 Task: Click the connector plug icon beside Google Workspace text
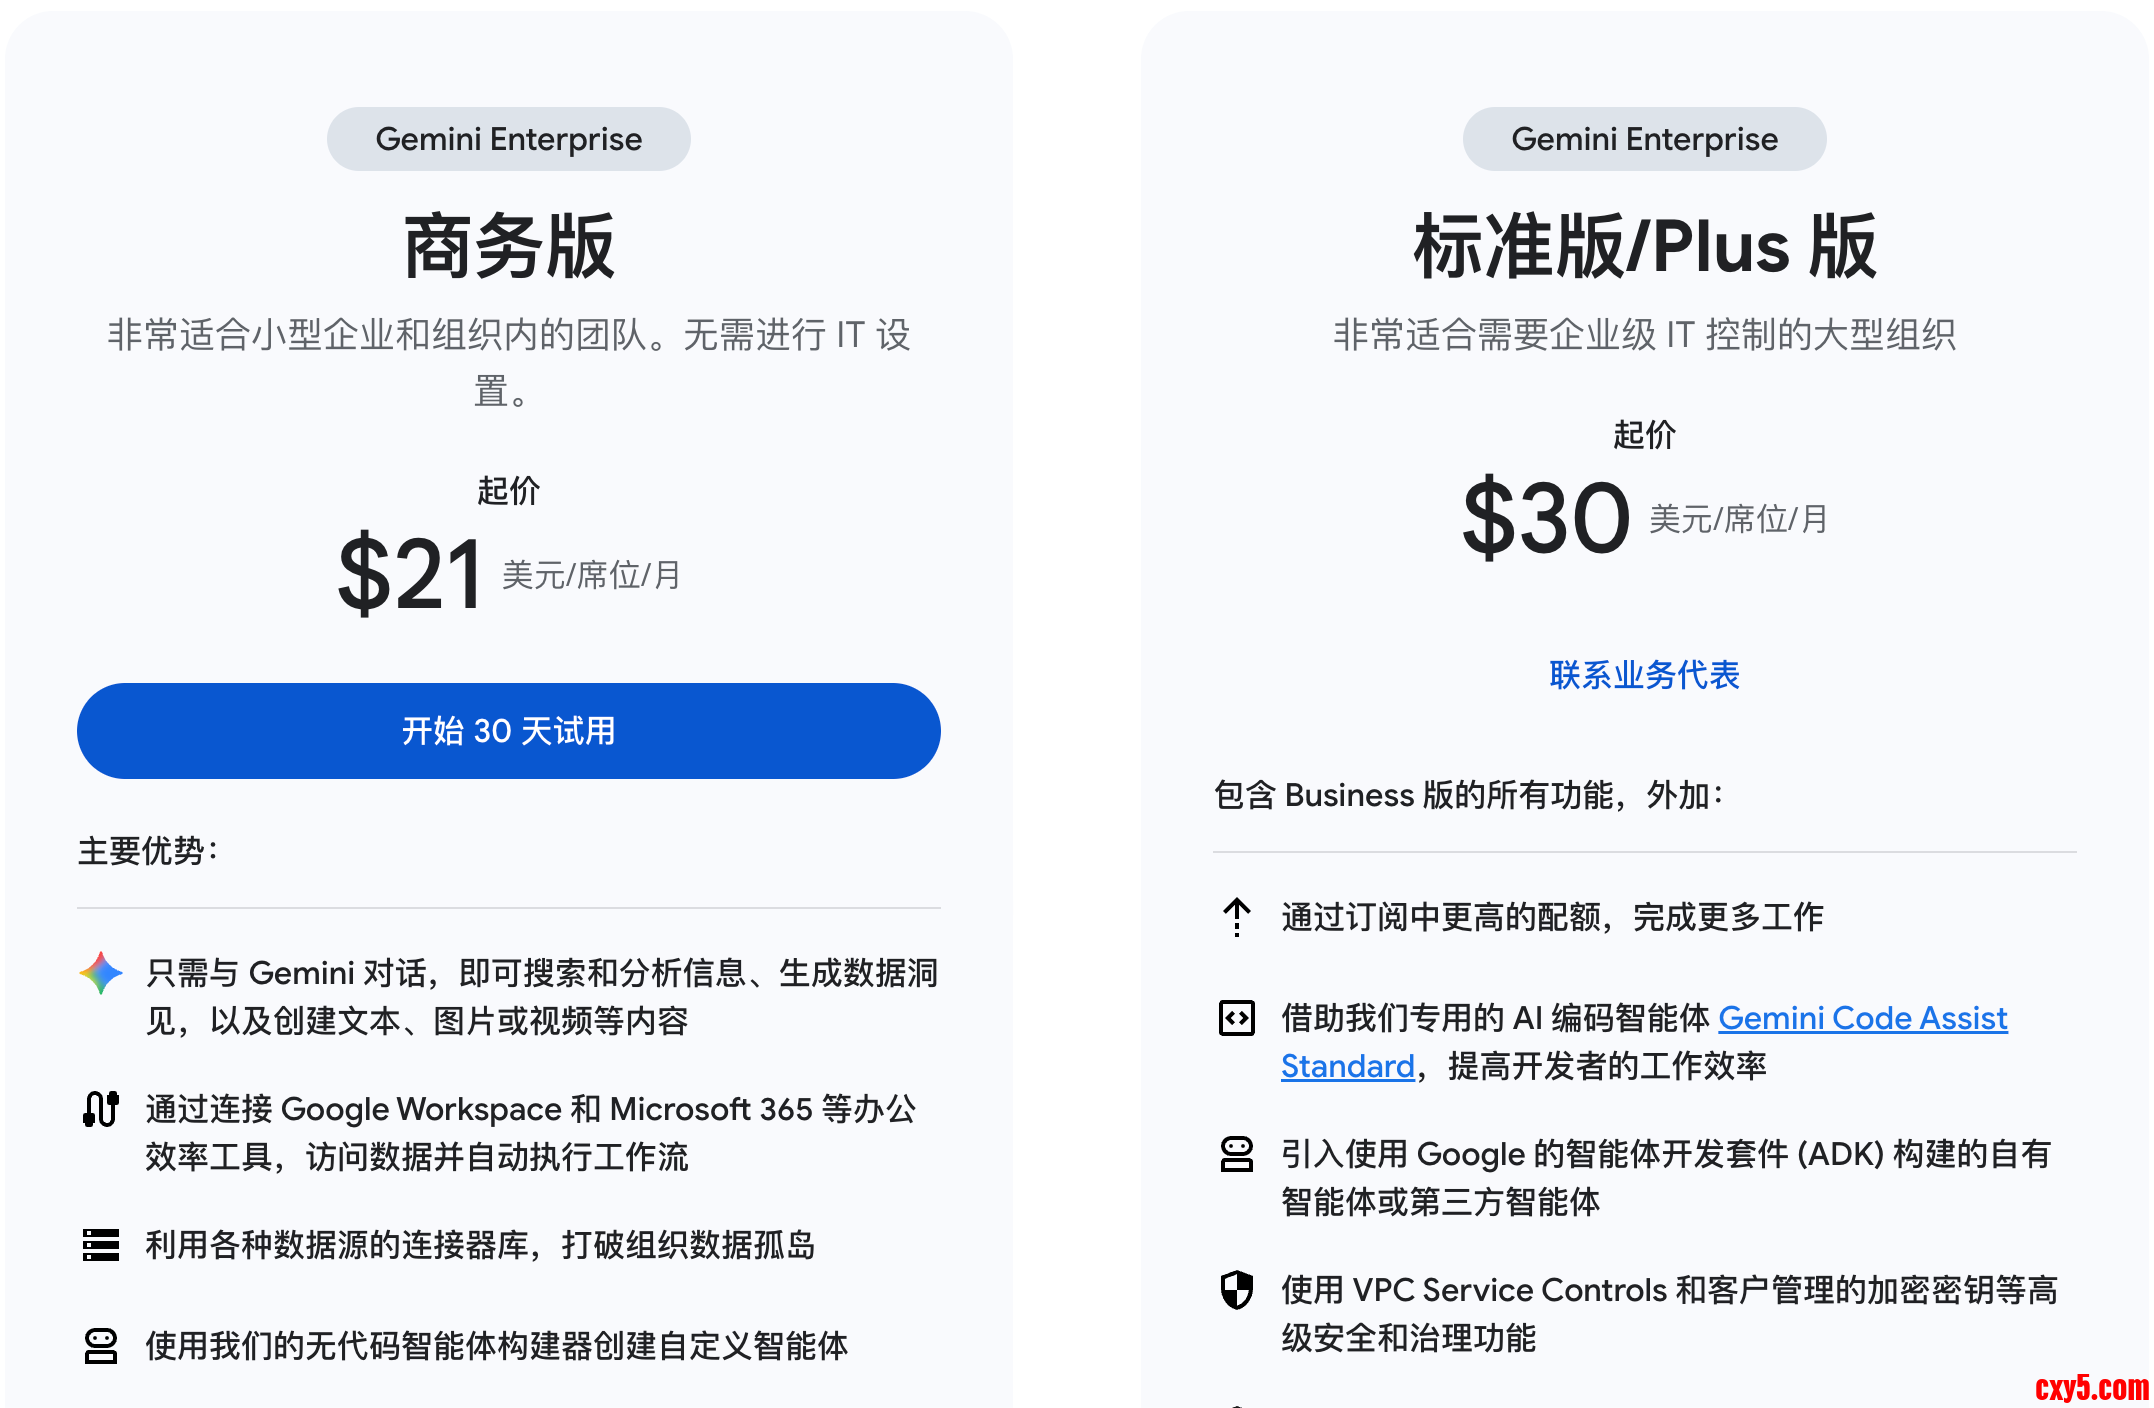[x=101, y=1109]
